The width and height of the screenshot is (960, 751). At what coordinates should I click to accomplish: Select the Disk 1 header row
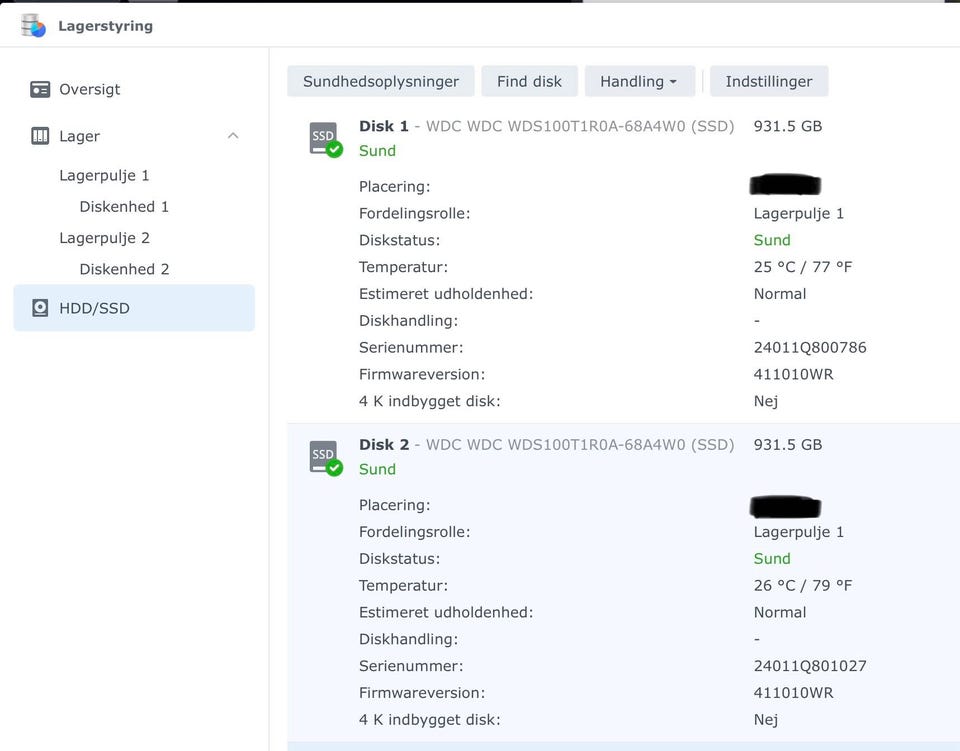[546, 127]
